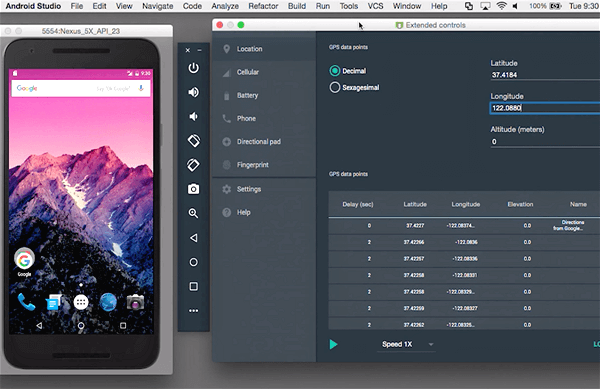600x389 pixels.
Task: Click the 'Directions from Google...' name cell
Action: (x=569, y=225)
